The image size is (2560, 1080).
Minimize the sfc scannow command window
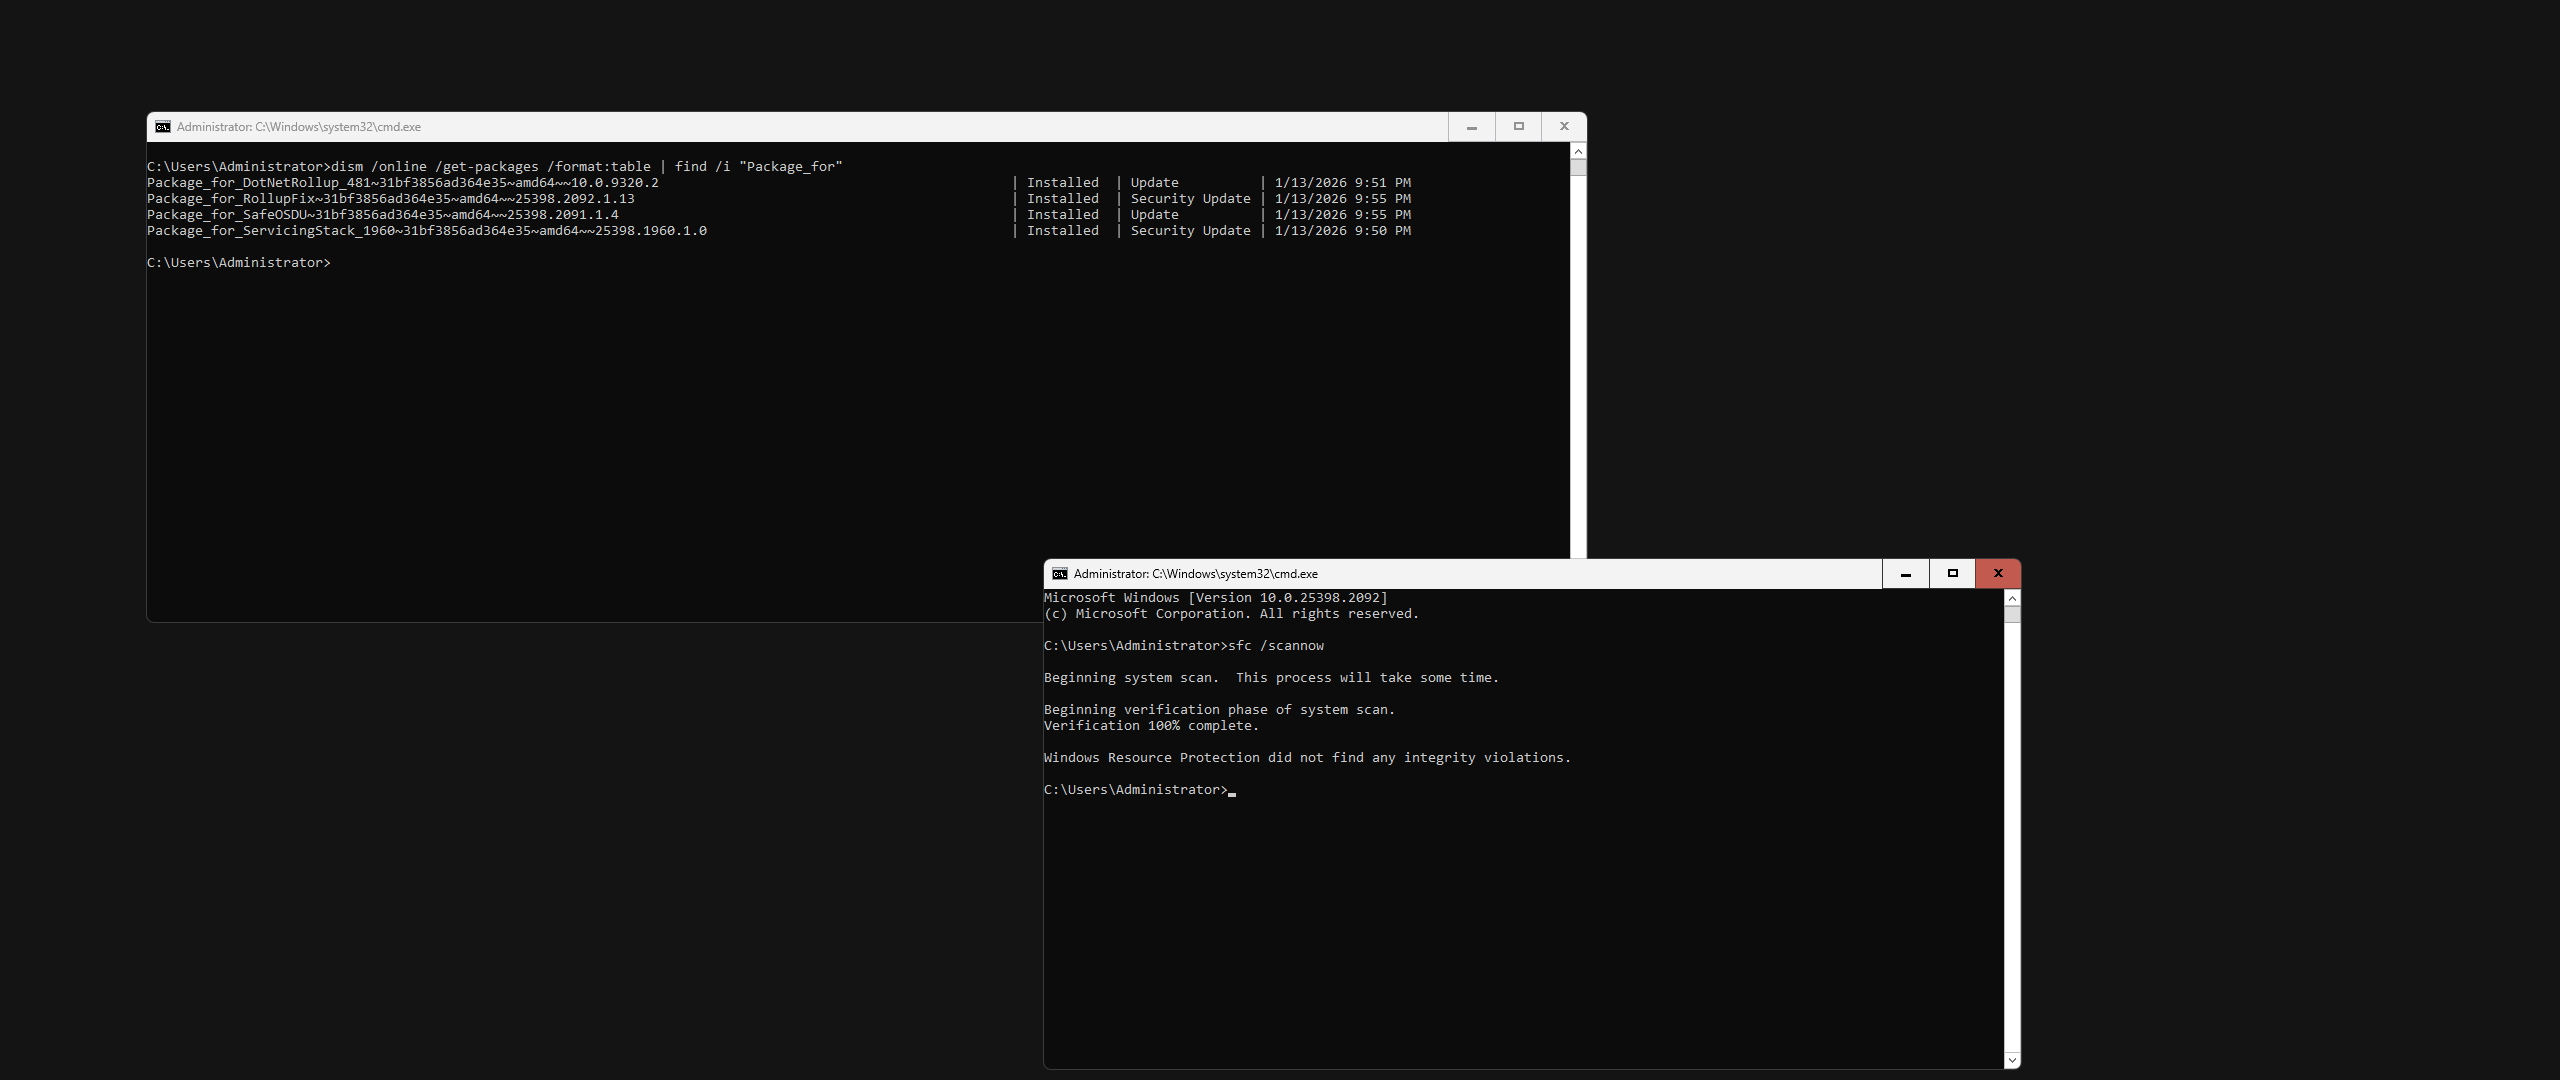[1905, 574]
